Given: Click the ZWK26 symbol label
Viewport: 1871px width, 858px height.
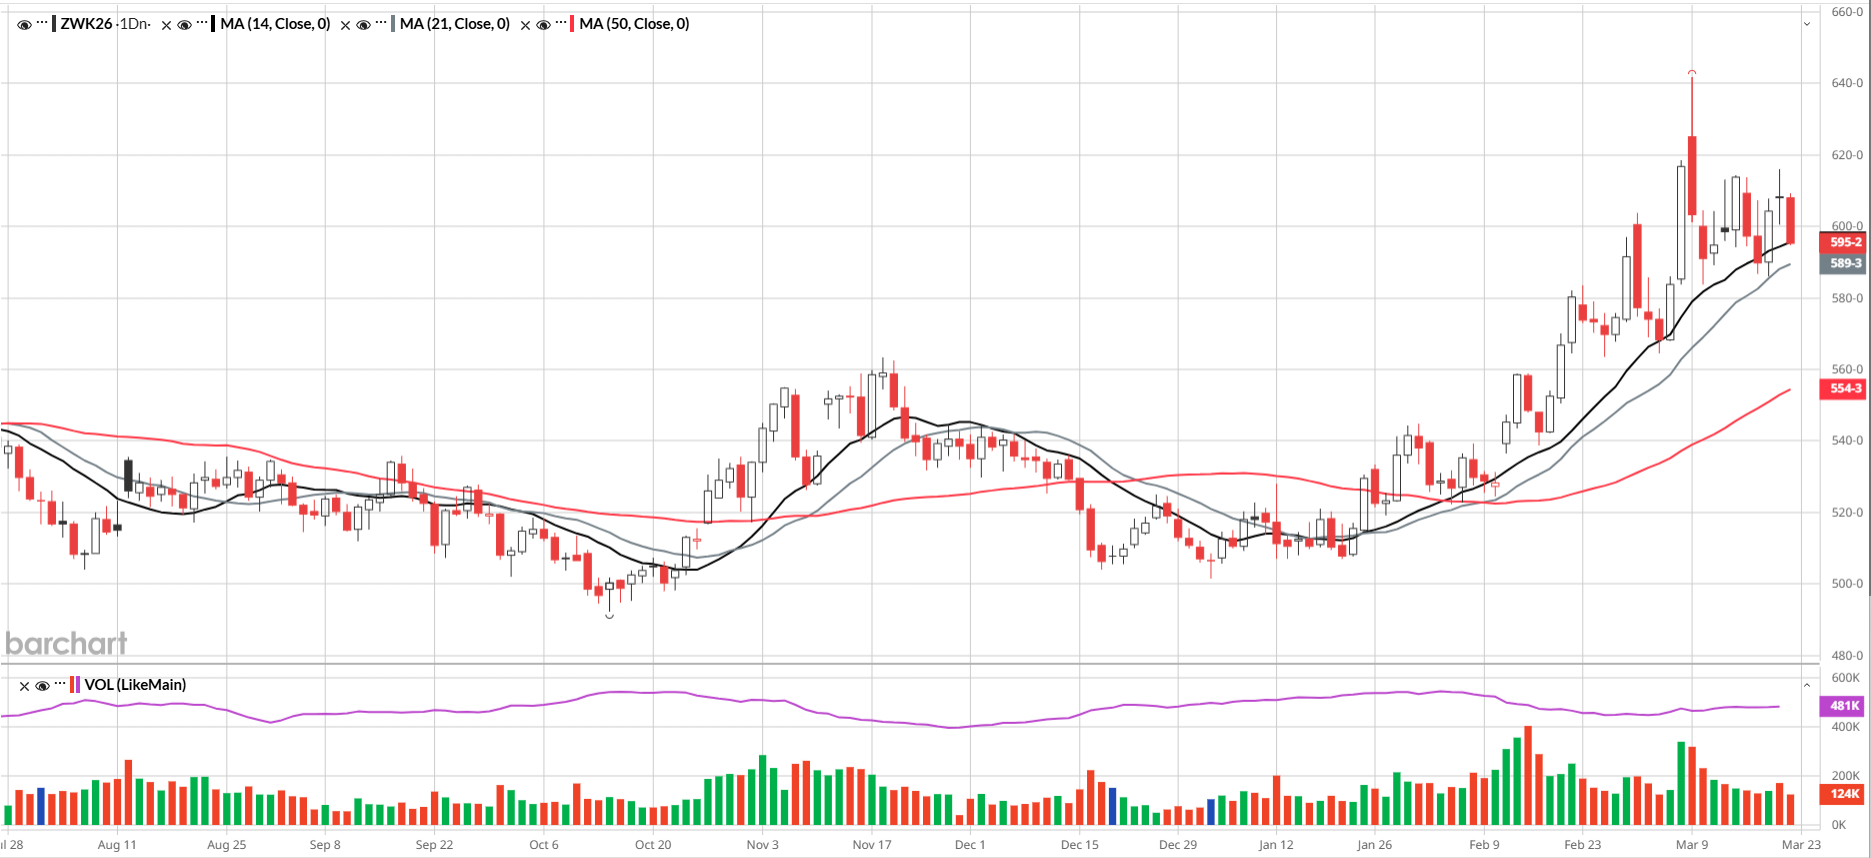Looking at the screenshot, I should pos(86,24).
